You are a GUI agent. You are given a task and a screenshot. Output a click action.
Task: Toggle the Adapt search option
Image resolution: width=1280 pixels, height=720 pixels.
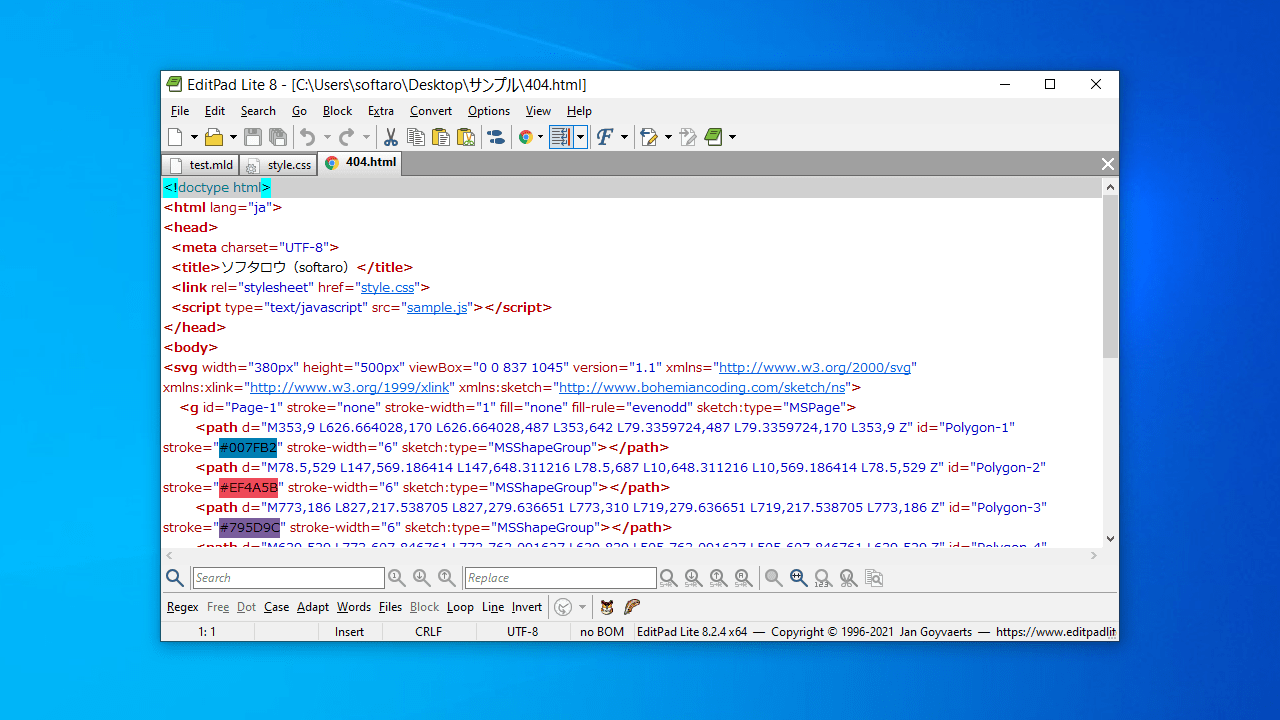click(x=313, y=607)
